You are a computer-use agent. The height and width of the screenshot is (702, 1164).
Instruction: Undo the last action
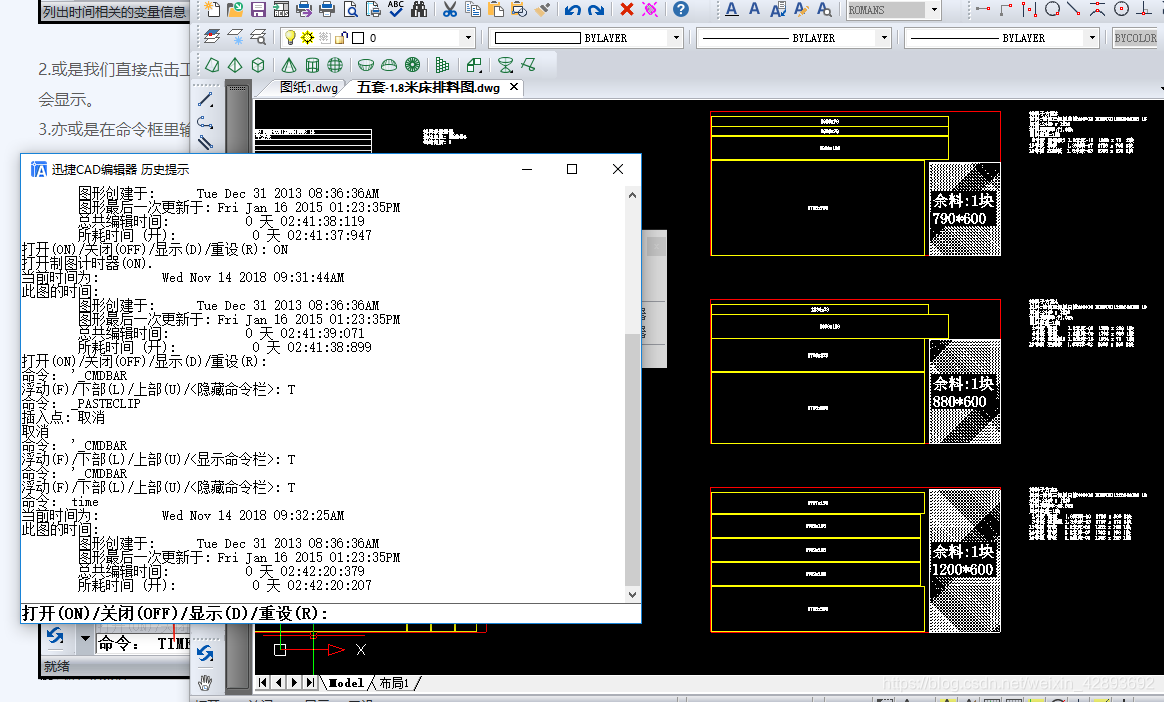572,9
